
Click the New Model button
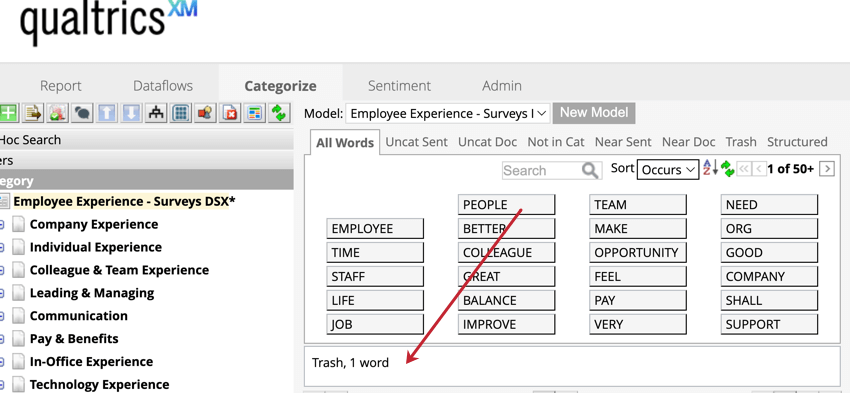[594, 113]
